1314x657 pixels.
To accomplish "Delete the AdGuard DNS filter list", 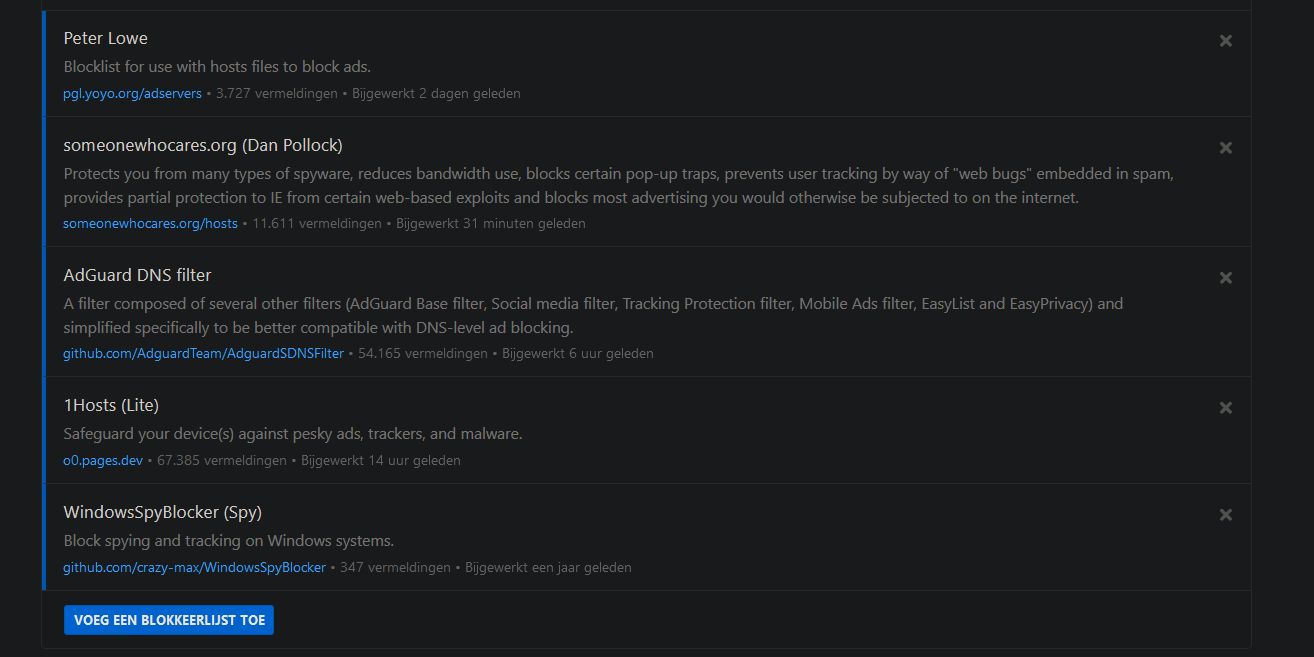I will pos(1225,278).
